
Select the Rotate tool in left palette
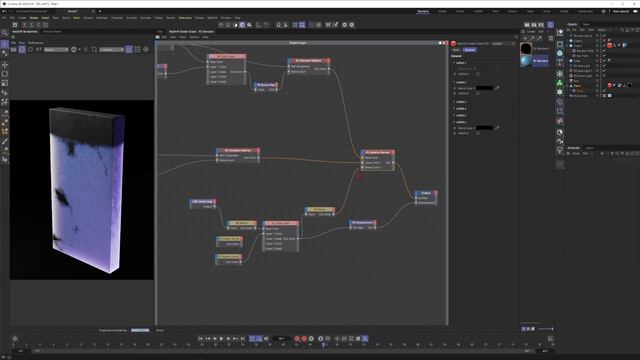point(4,74)
